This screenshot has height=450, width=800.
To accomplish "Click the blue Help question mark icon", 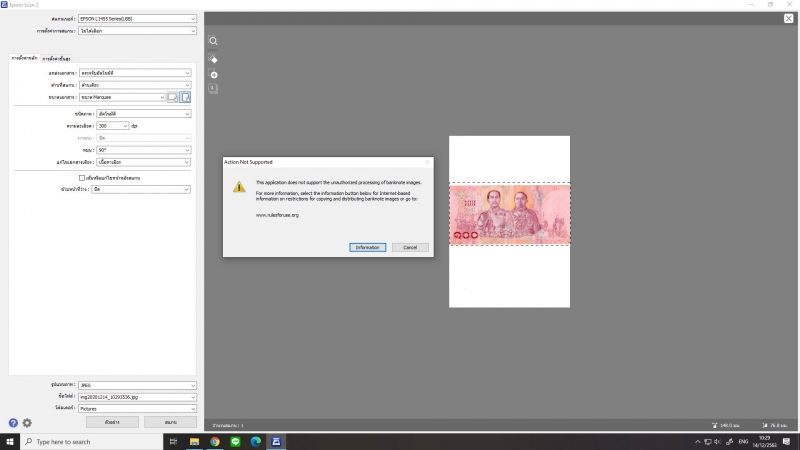I will coord(13,423).
